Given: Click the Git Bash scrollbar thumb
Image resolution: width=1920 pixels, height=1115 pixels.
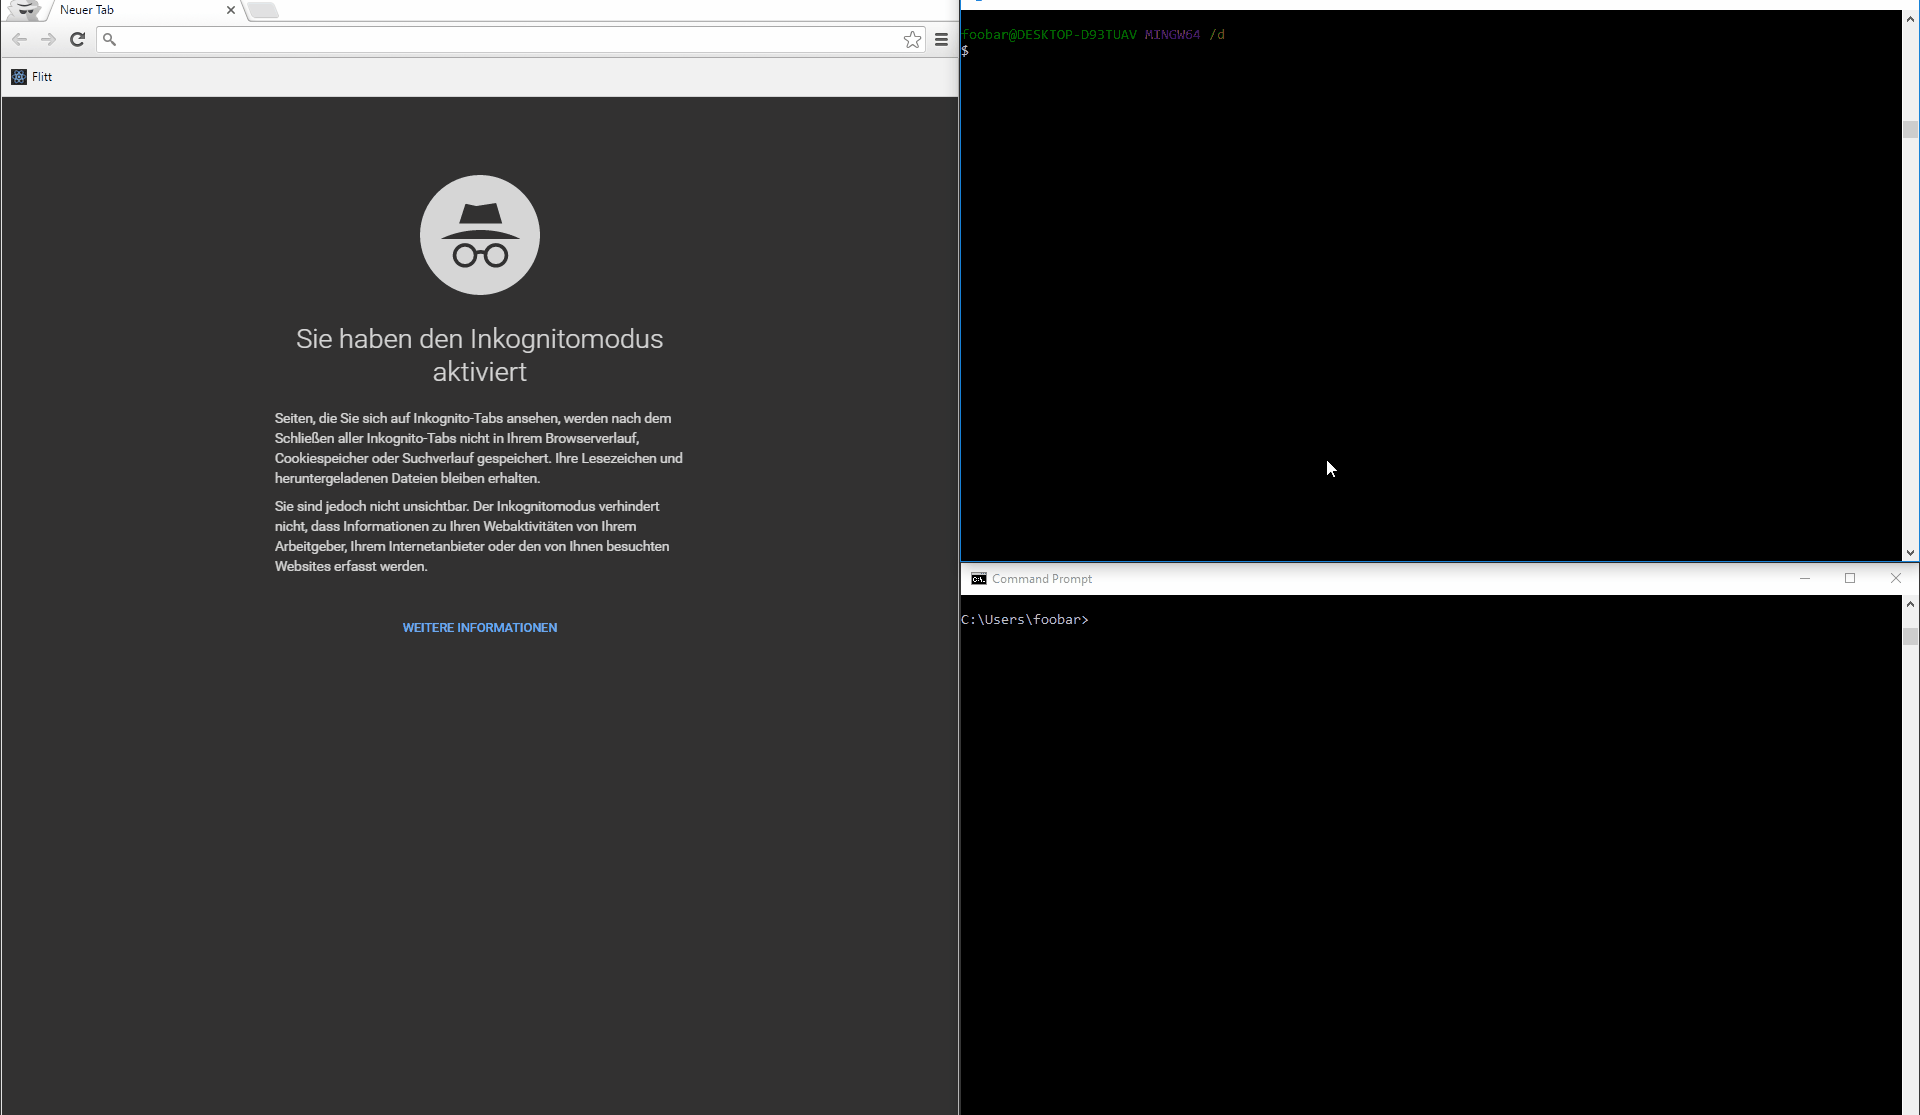Looking at the screenshot, I should 1910,130.
